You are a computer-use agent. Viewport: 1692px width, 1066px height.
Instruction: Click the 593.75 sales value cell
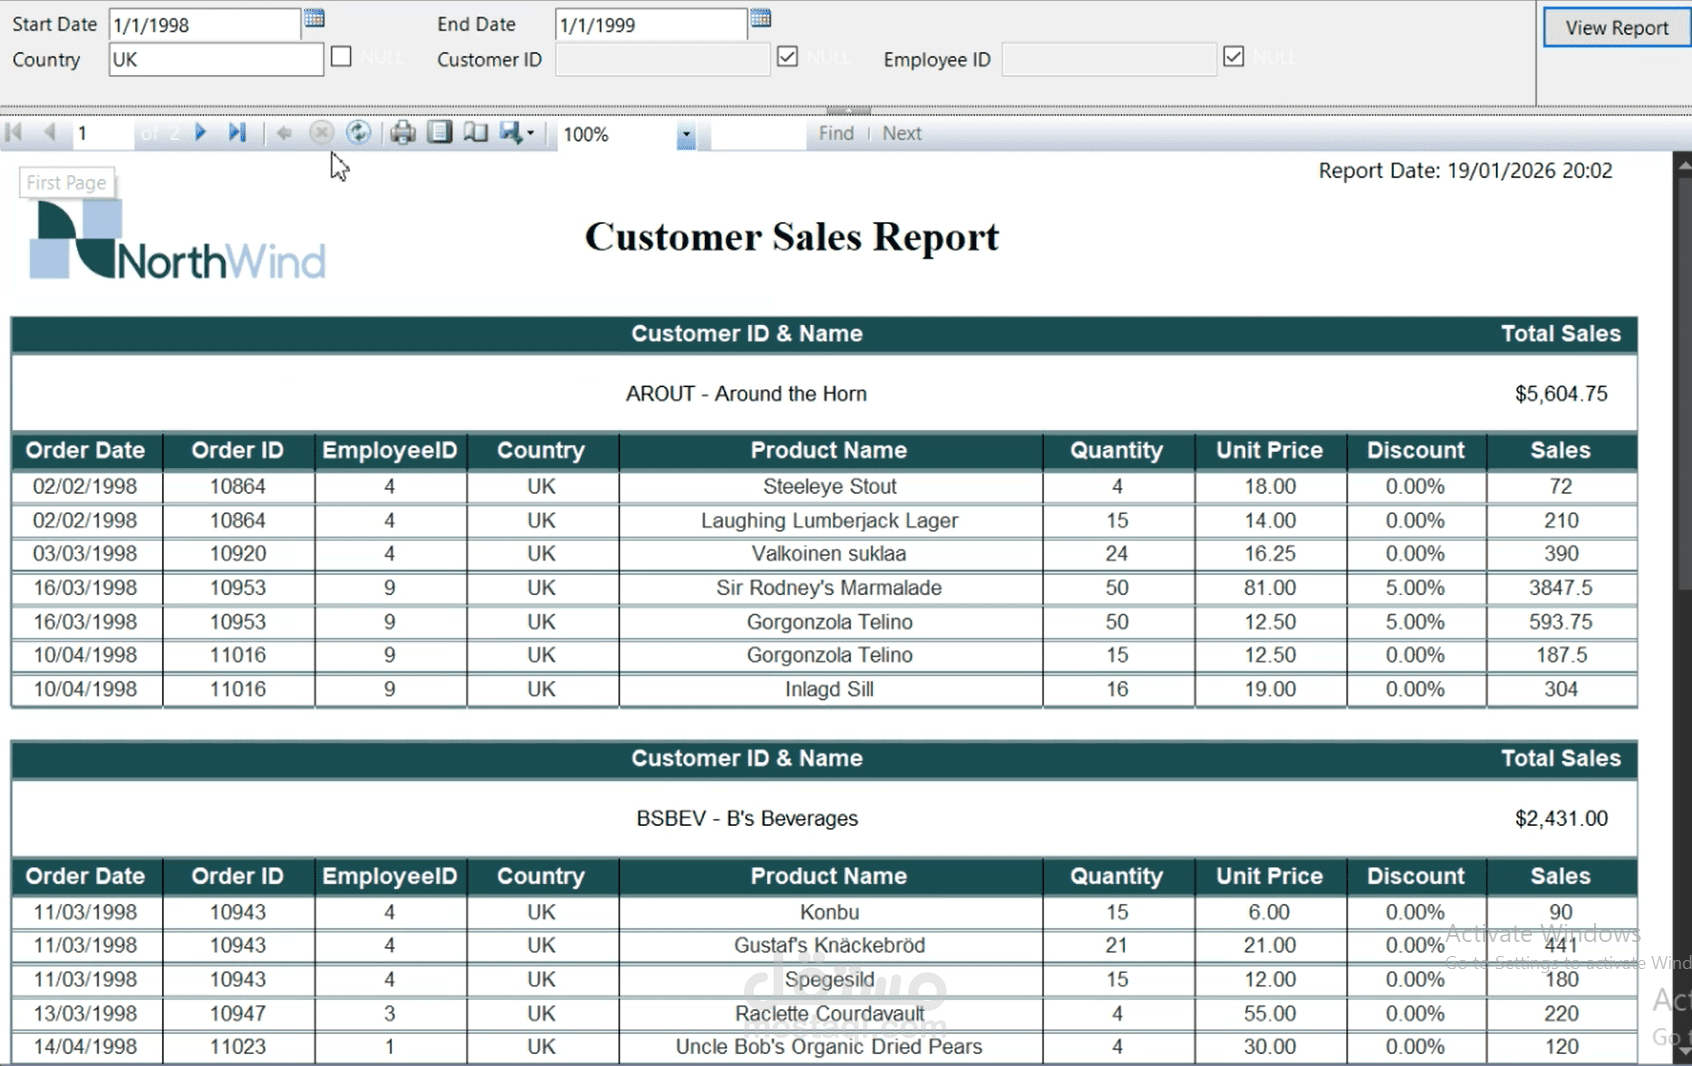click(1561, 622)
